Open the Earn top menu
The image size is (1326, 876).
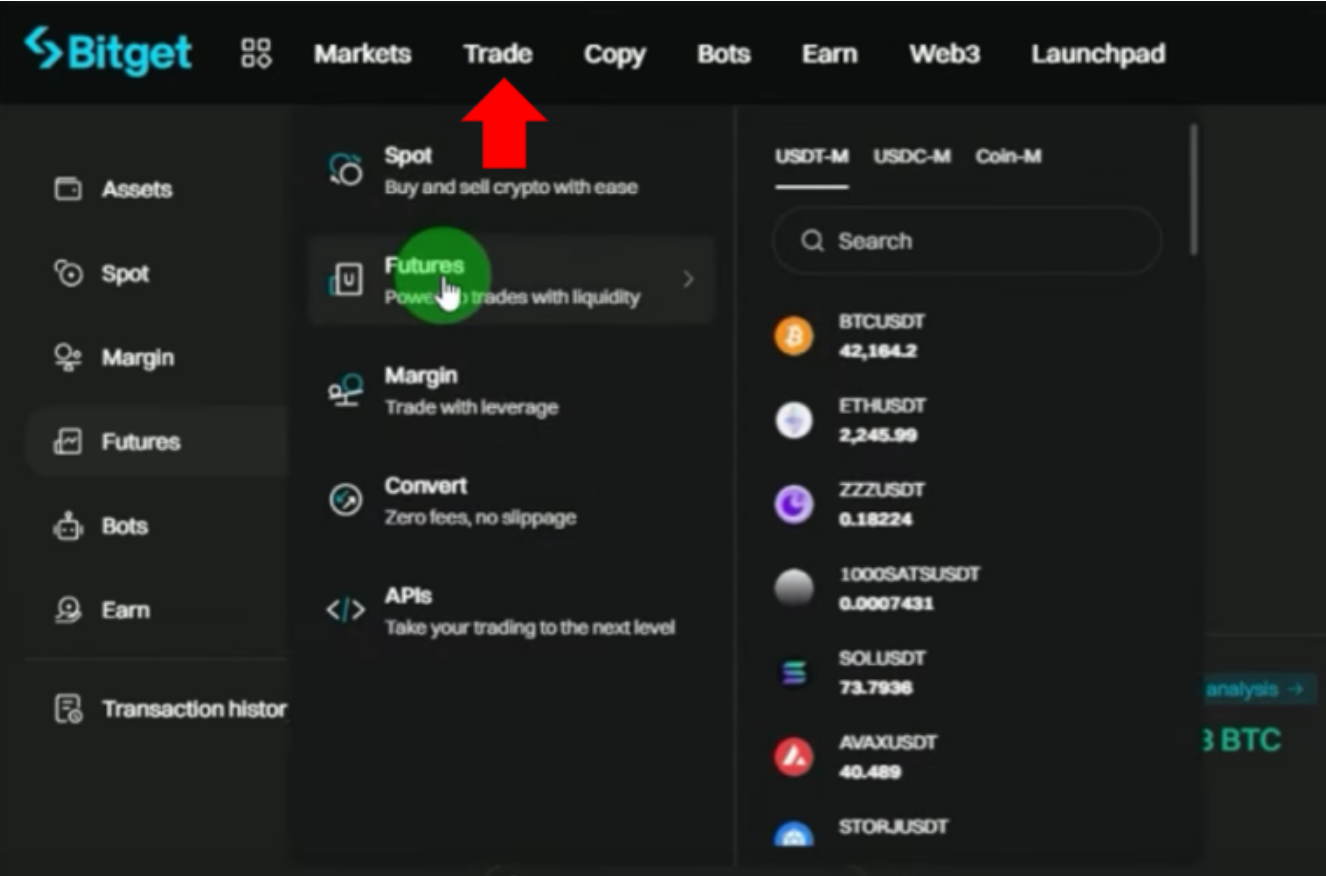(x=829, y=54)
